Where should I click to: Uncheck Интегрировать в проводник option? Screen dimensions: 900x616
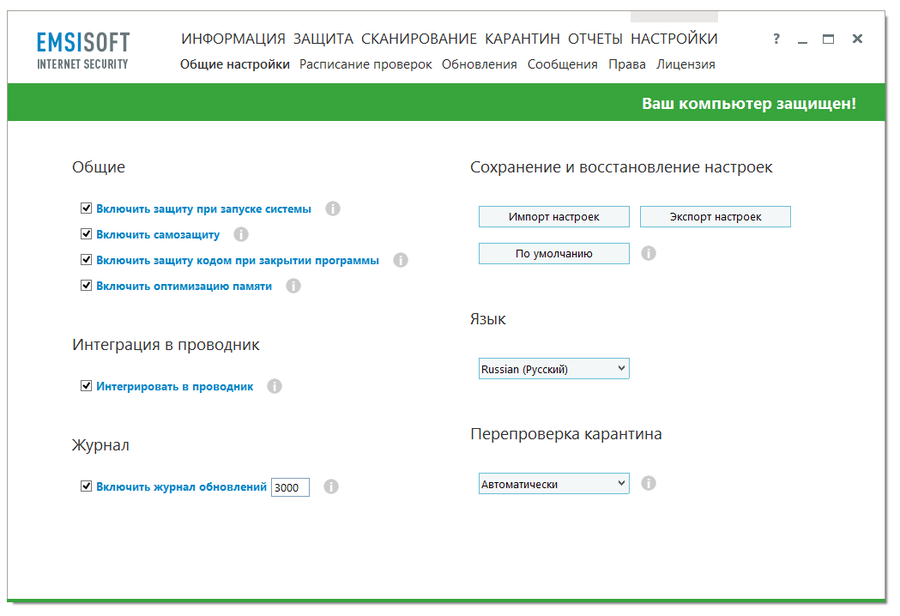(85, 386)
